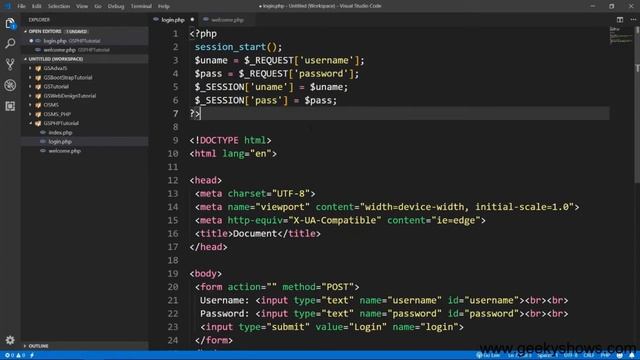The width and height of the screenshot is (640, 360).
Task: Select welcome.php in Open Editors list
Action: point(84,50)
